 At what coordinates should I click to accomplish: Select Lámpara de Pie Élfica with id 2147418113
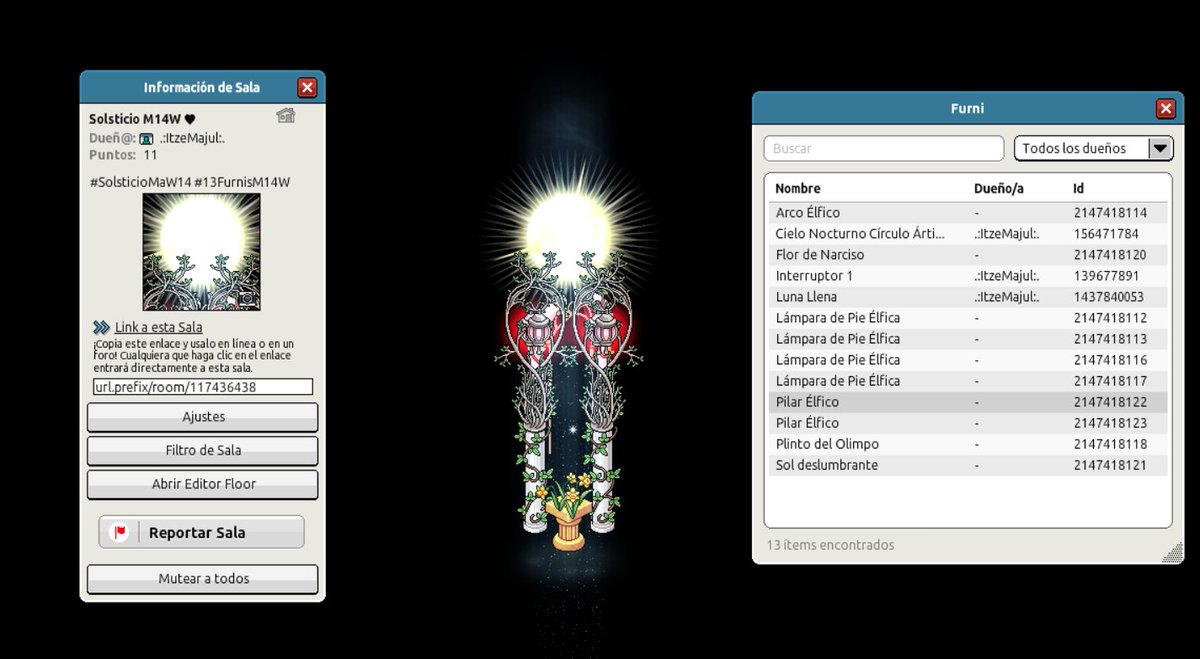(968, 339)
